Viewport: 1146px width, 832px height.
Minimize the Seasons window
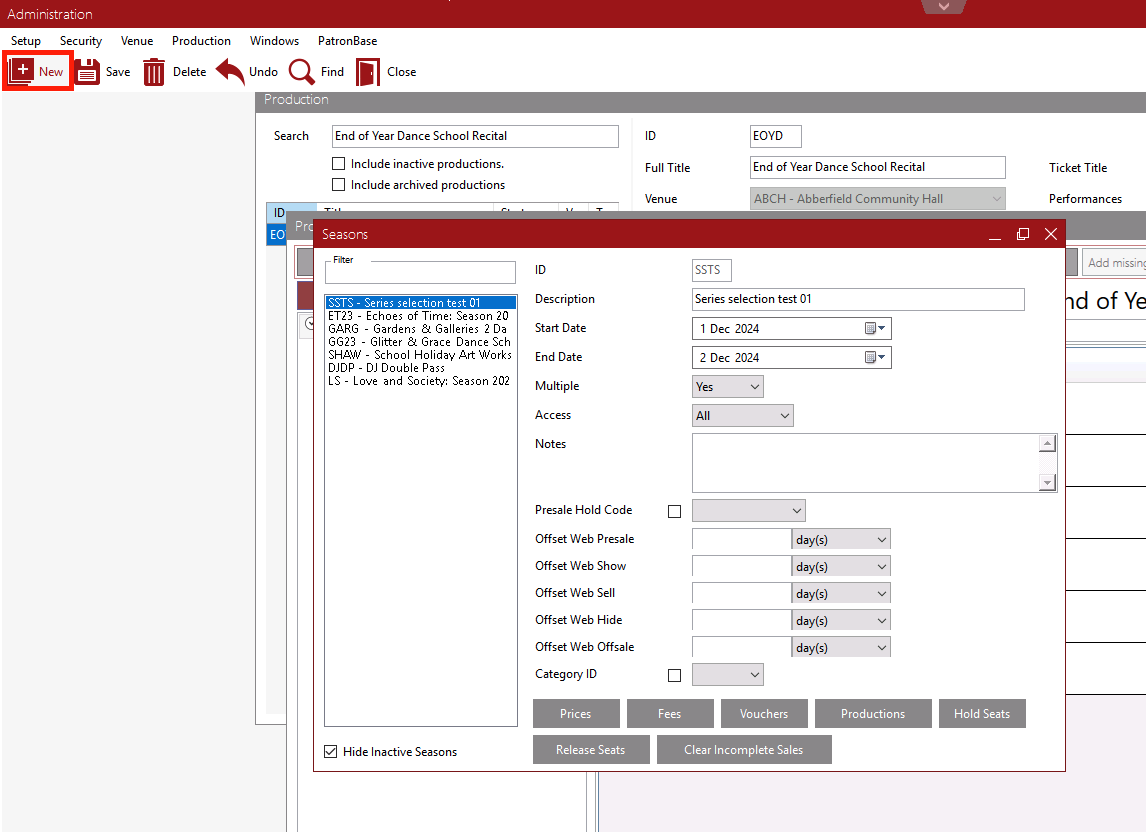coord(995,234)
